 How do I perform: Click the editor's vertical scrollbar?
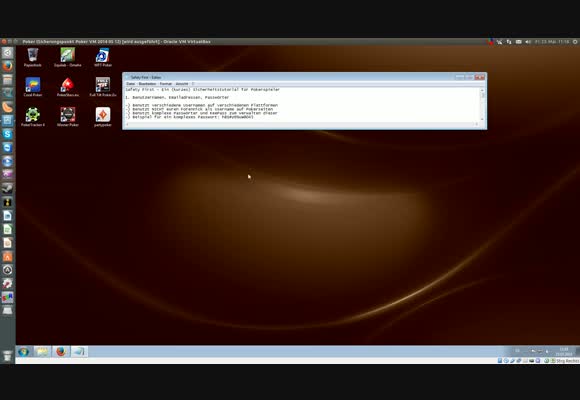click(482, 104)
